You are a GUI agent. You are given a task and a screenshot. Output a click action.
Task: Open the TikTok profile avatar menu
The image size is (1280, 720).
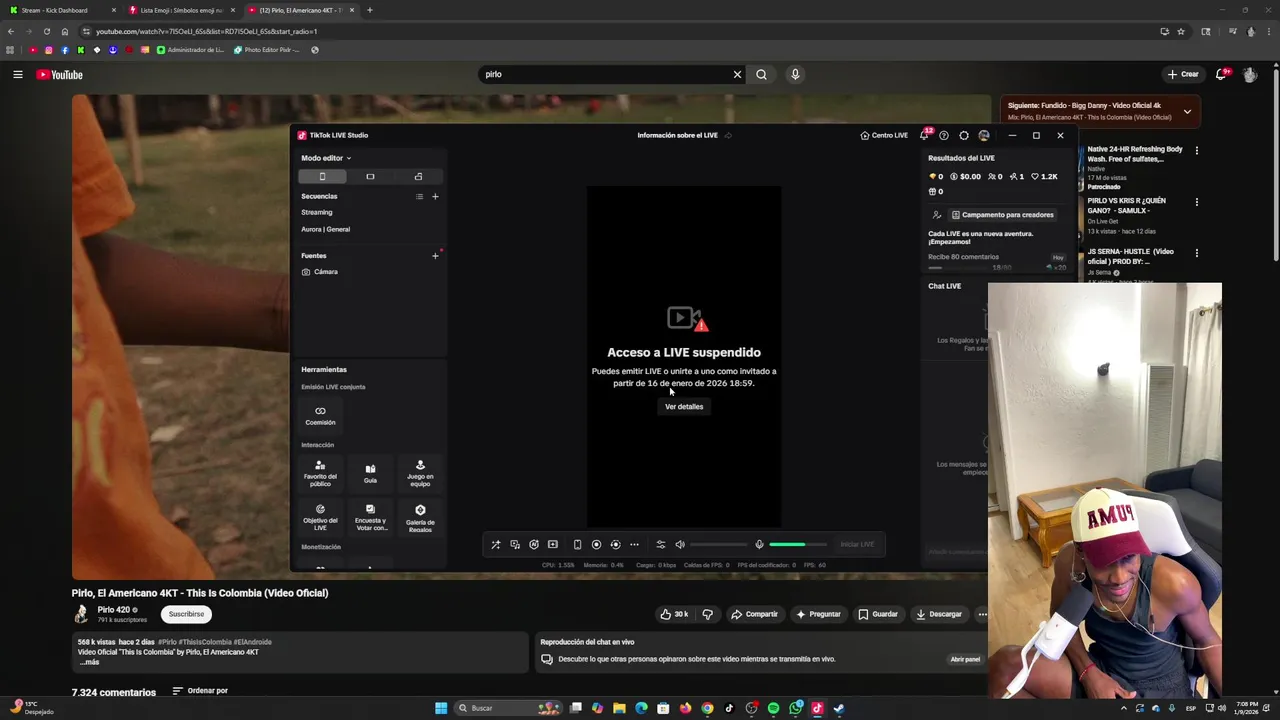(x=984, y=136)
